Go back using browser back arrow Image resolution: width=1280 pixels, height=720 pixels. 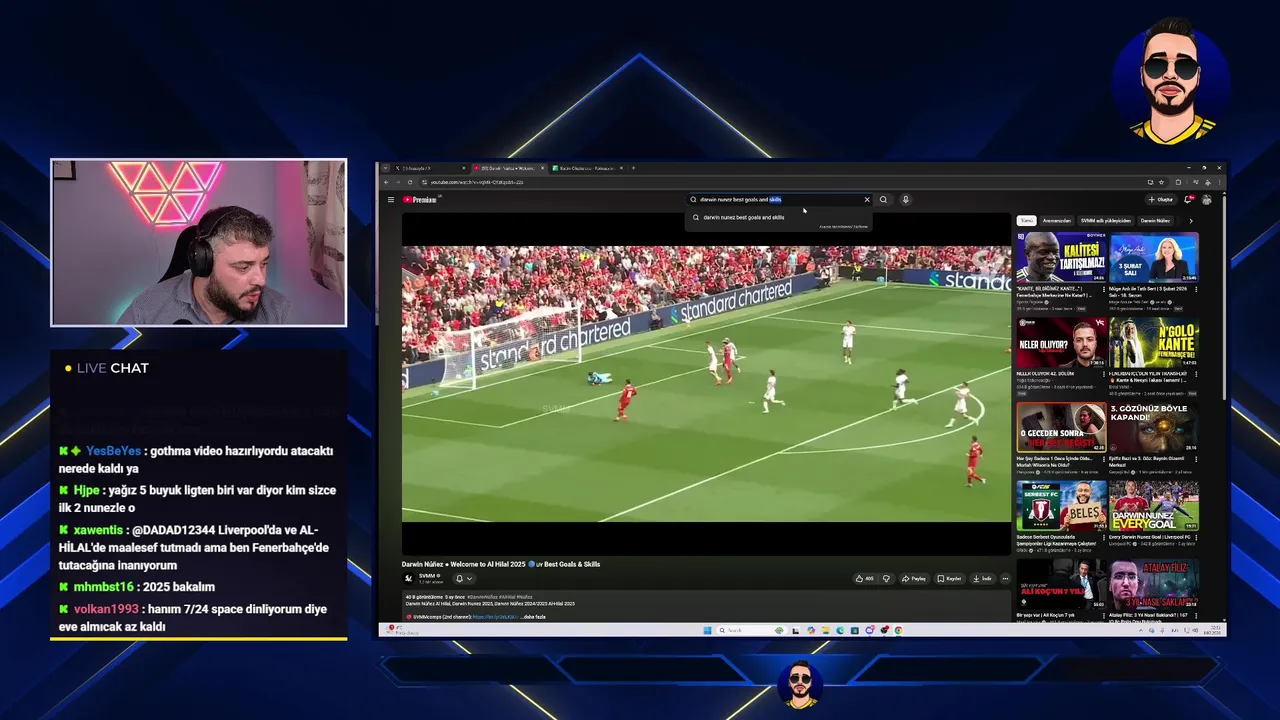(386, 182)
